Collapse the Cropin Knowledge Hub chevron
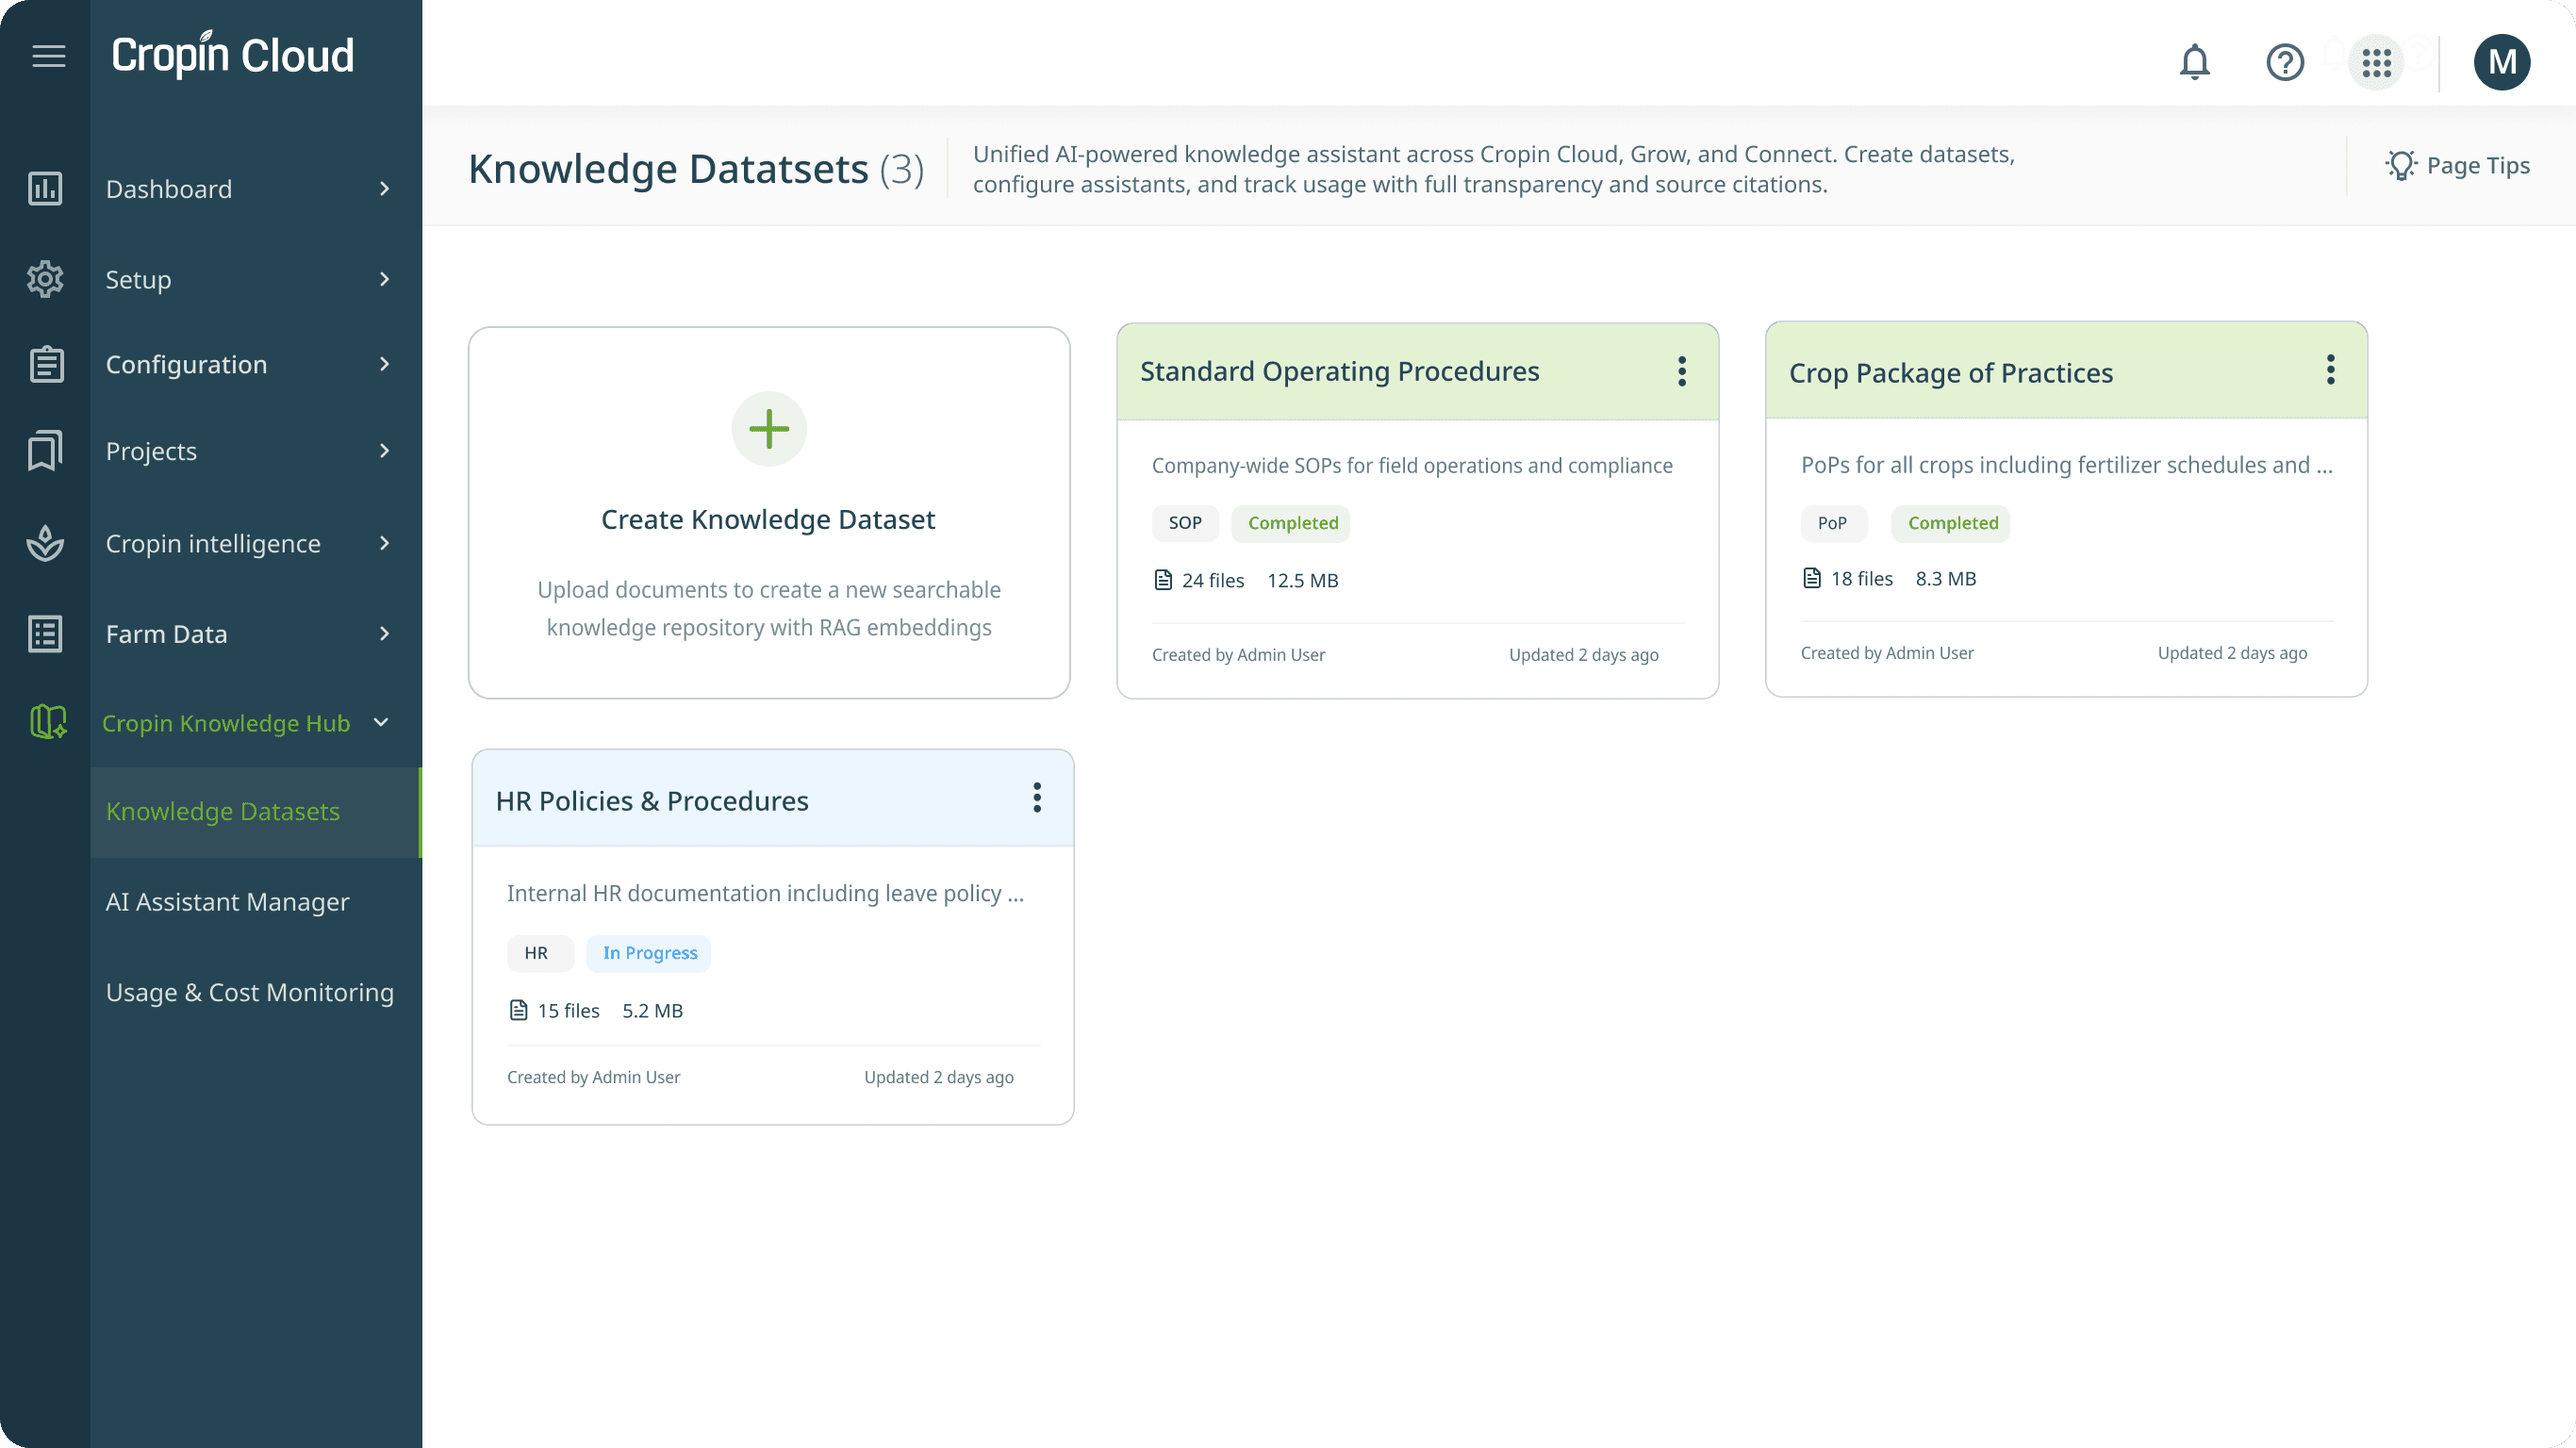 click(381, 722)
